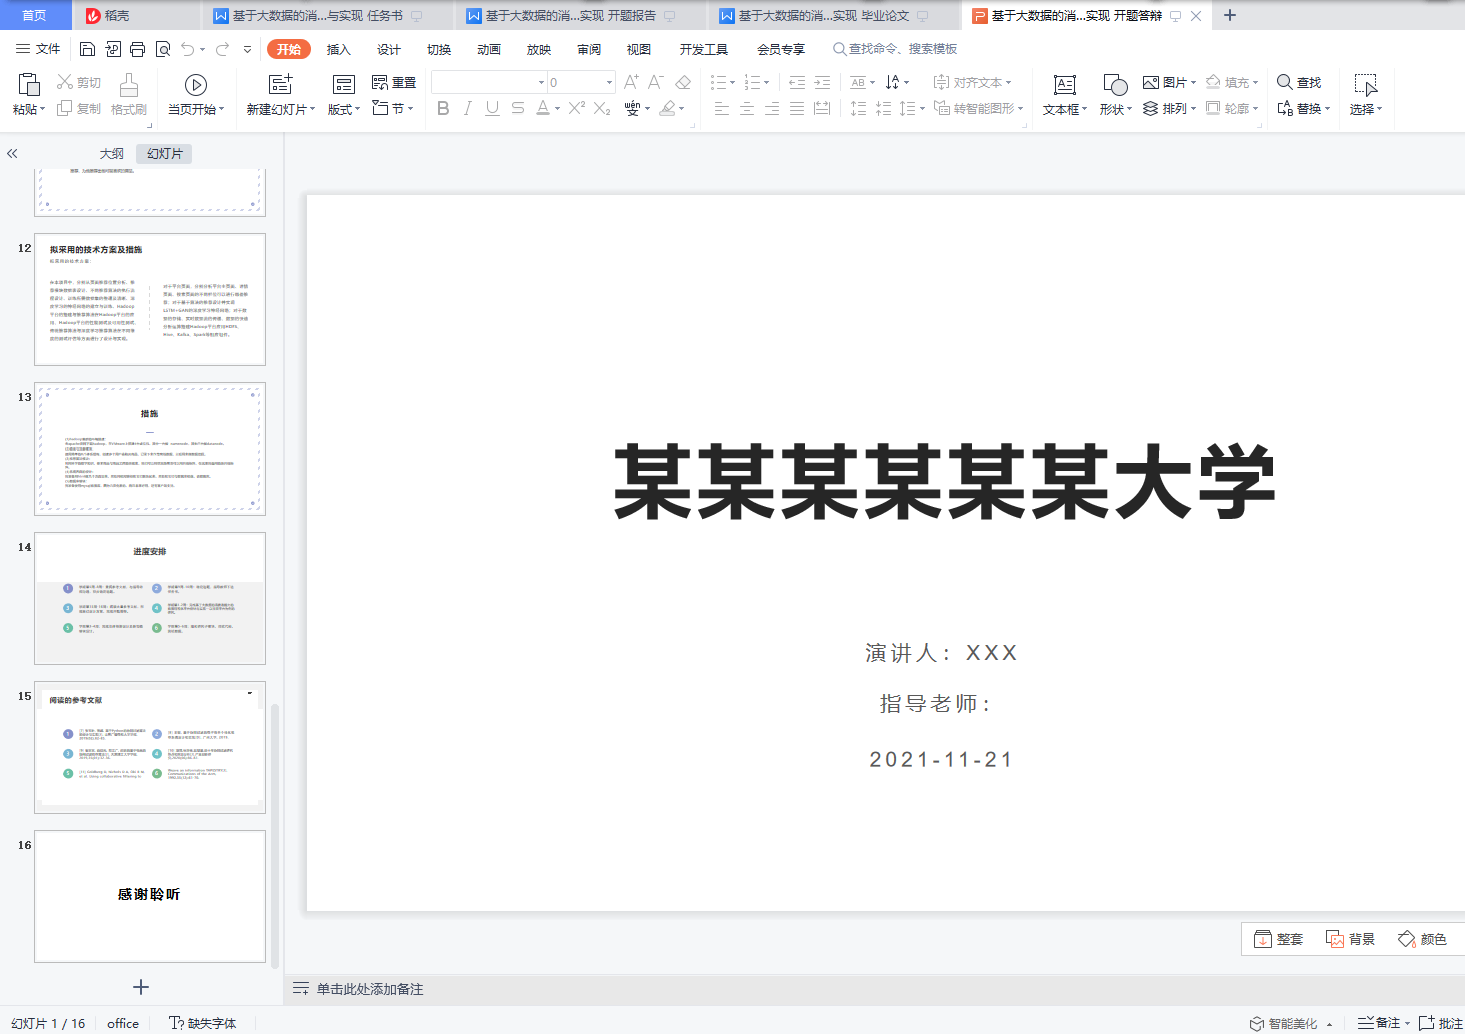Collapse the slide panel with double-chevron icon

(12, 153)
